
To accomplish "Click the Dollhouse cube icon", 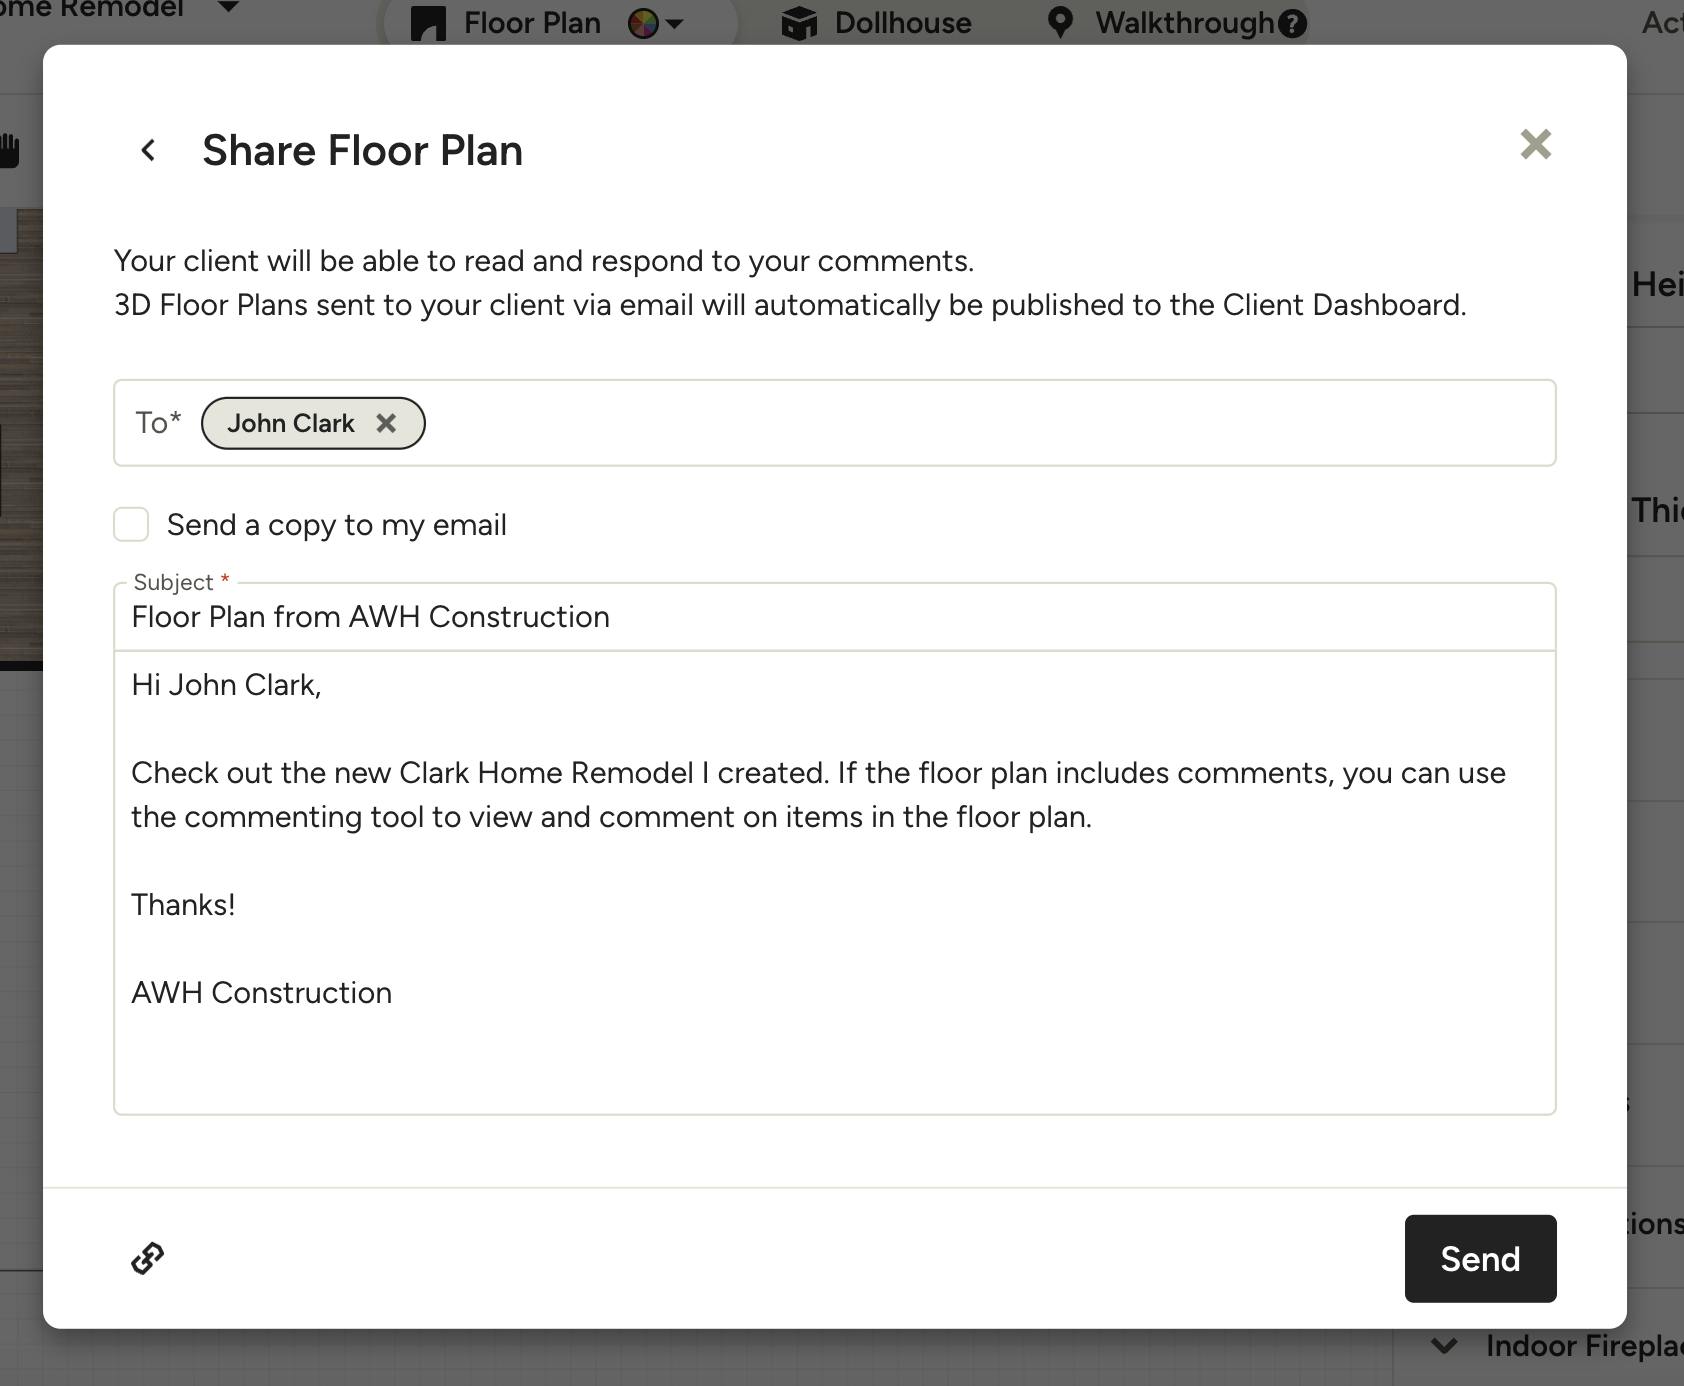I will point(799,23).
